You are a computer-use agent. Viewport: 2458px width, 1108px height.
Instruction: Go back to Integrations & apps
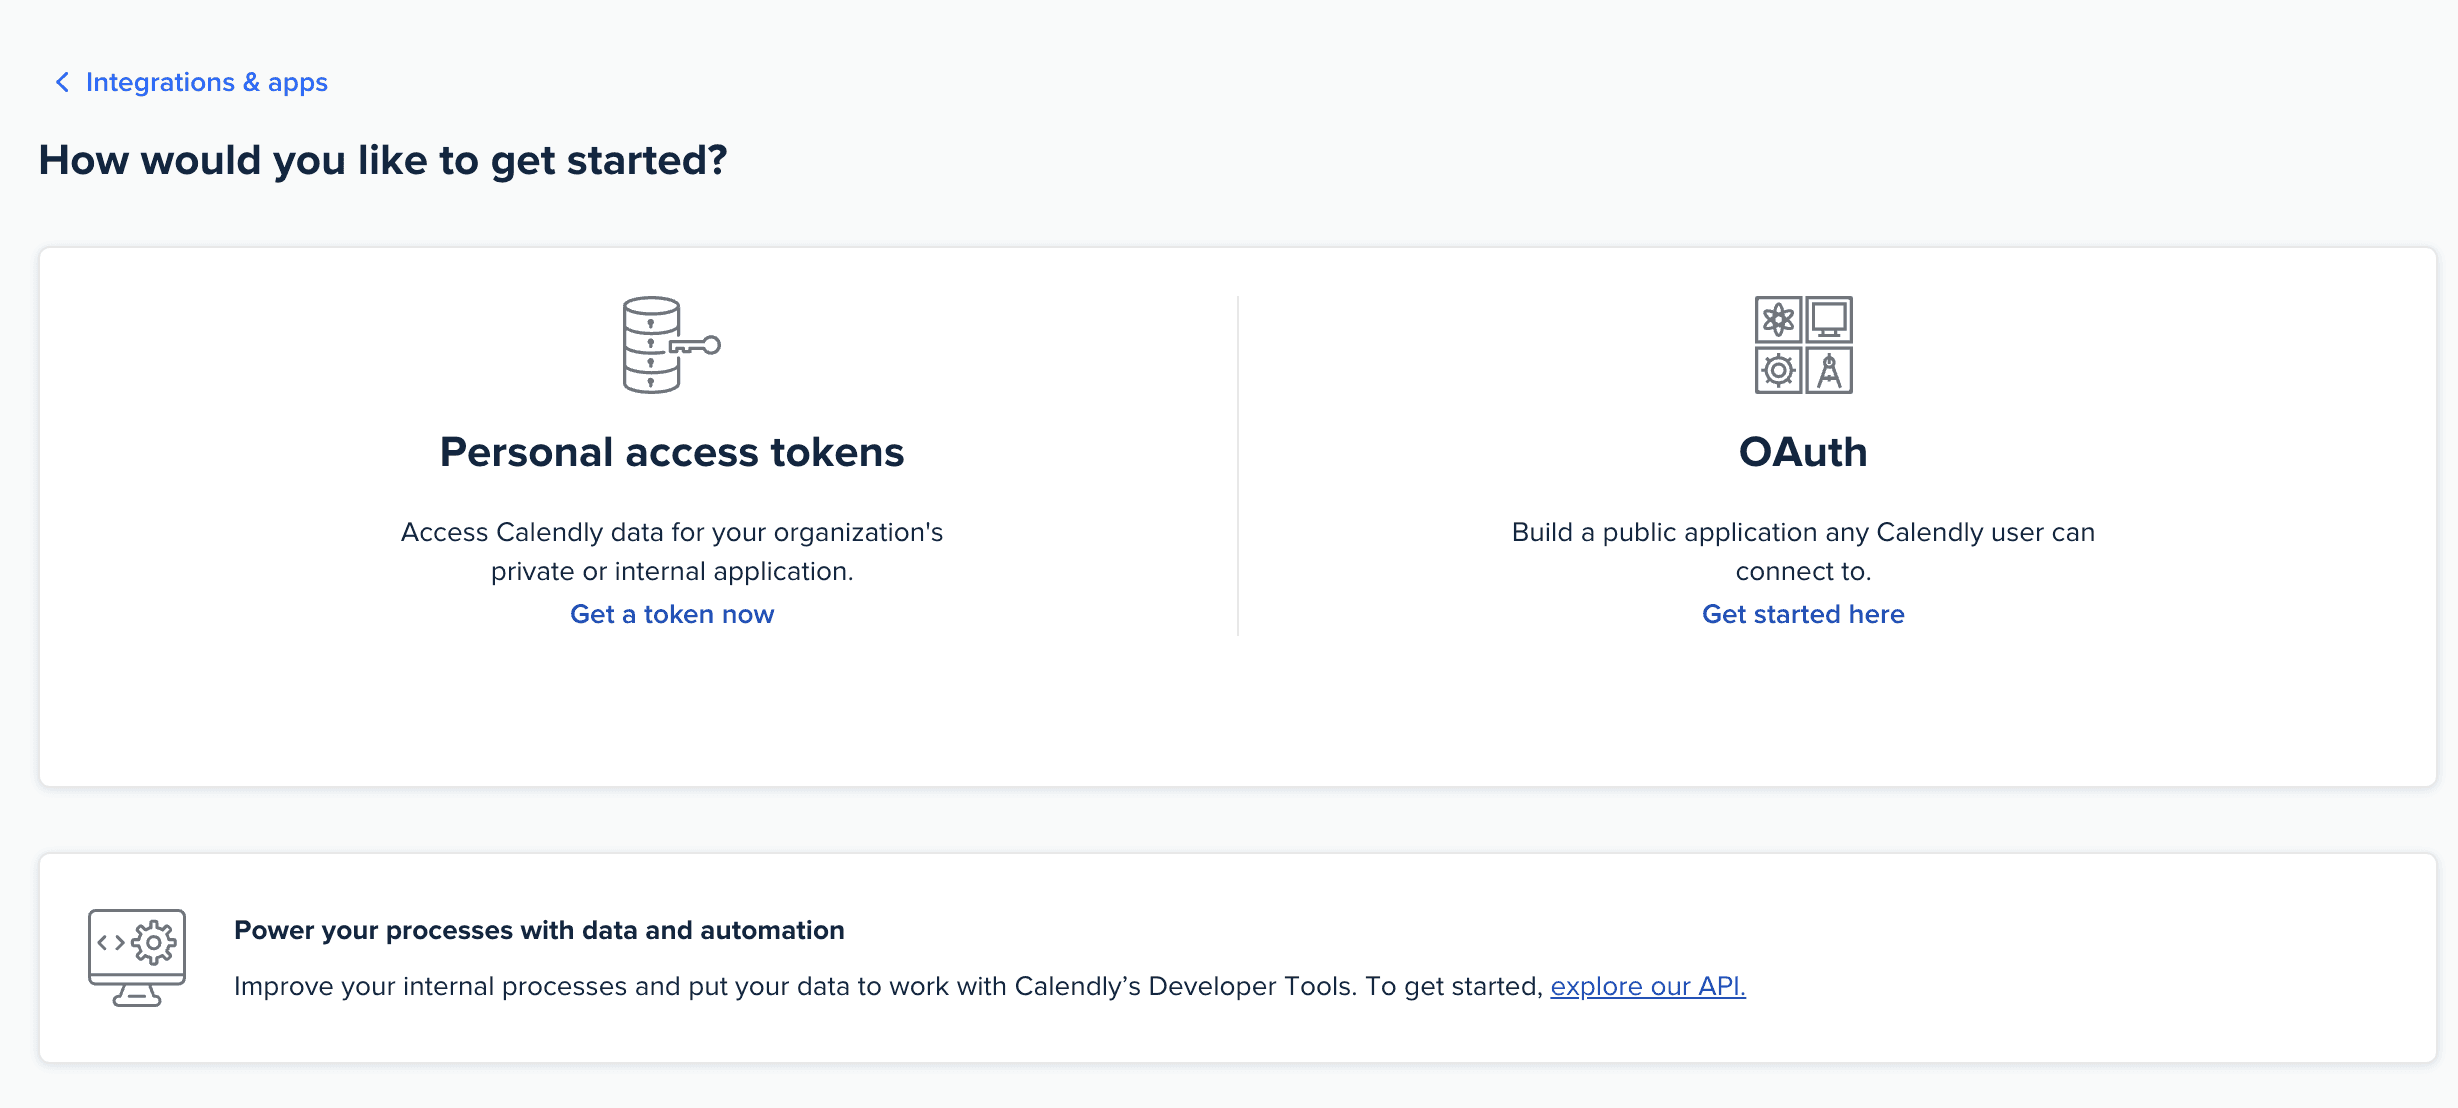[x=206, y=82]
